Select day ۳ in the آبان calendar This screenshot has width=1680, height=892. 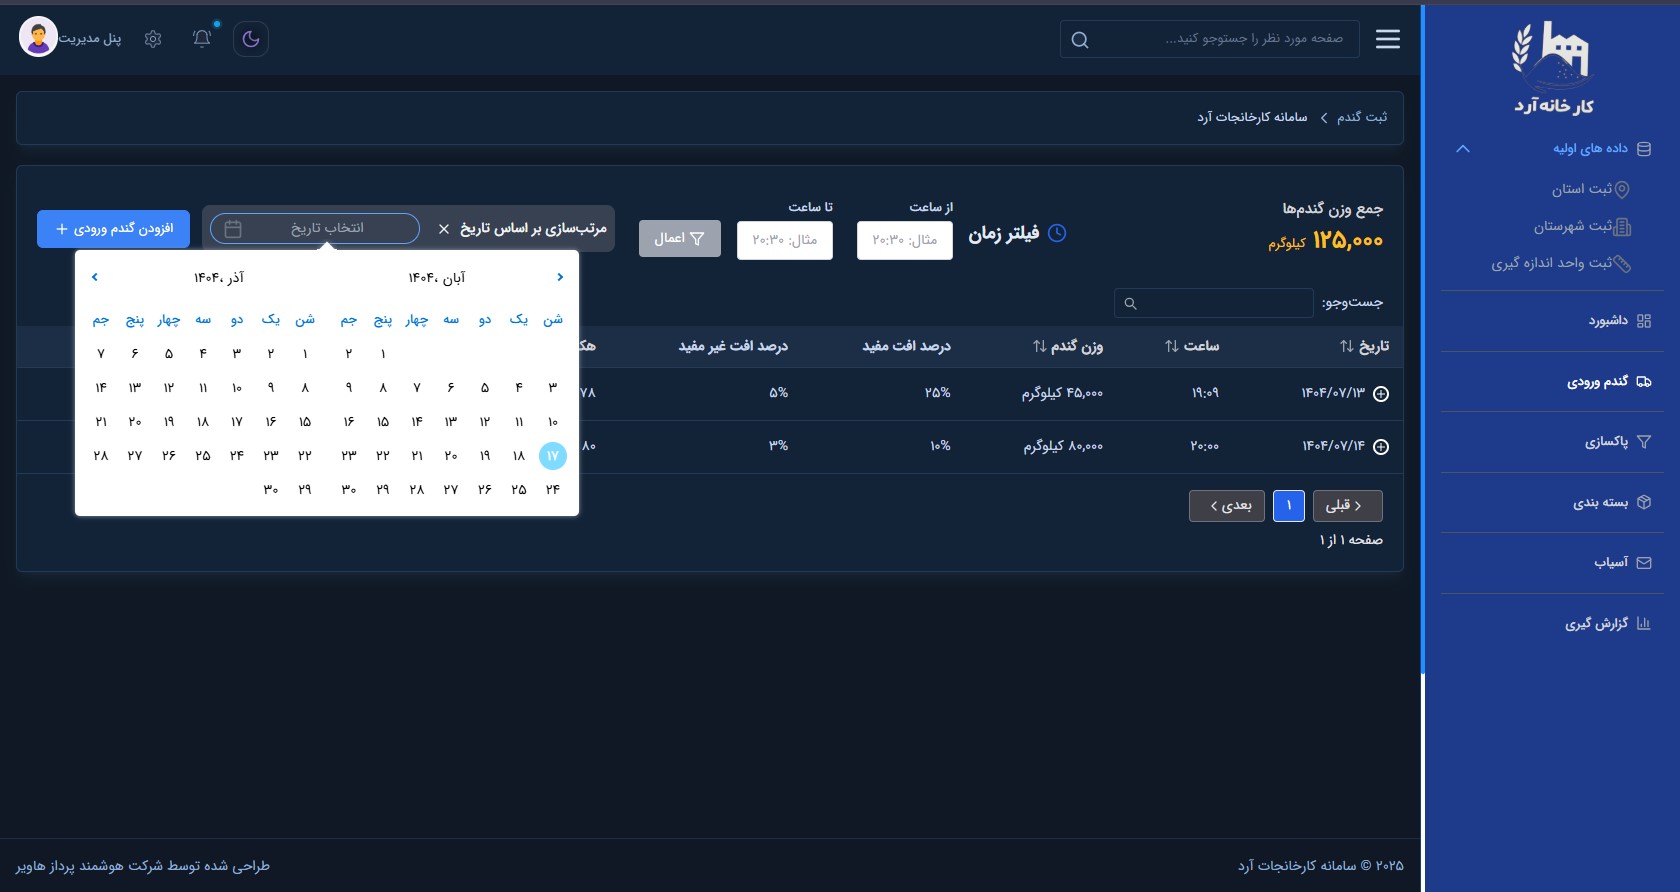tap(553, 387)
